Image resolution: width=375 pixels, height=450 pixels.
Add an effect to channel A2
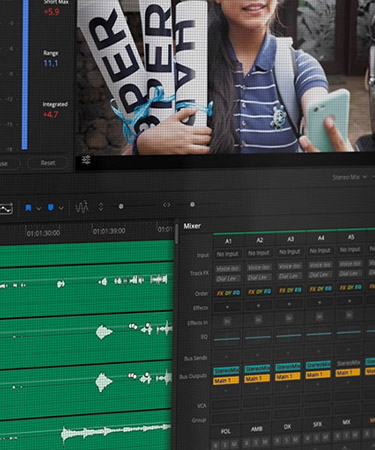[258, 305]
